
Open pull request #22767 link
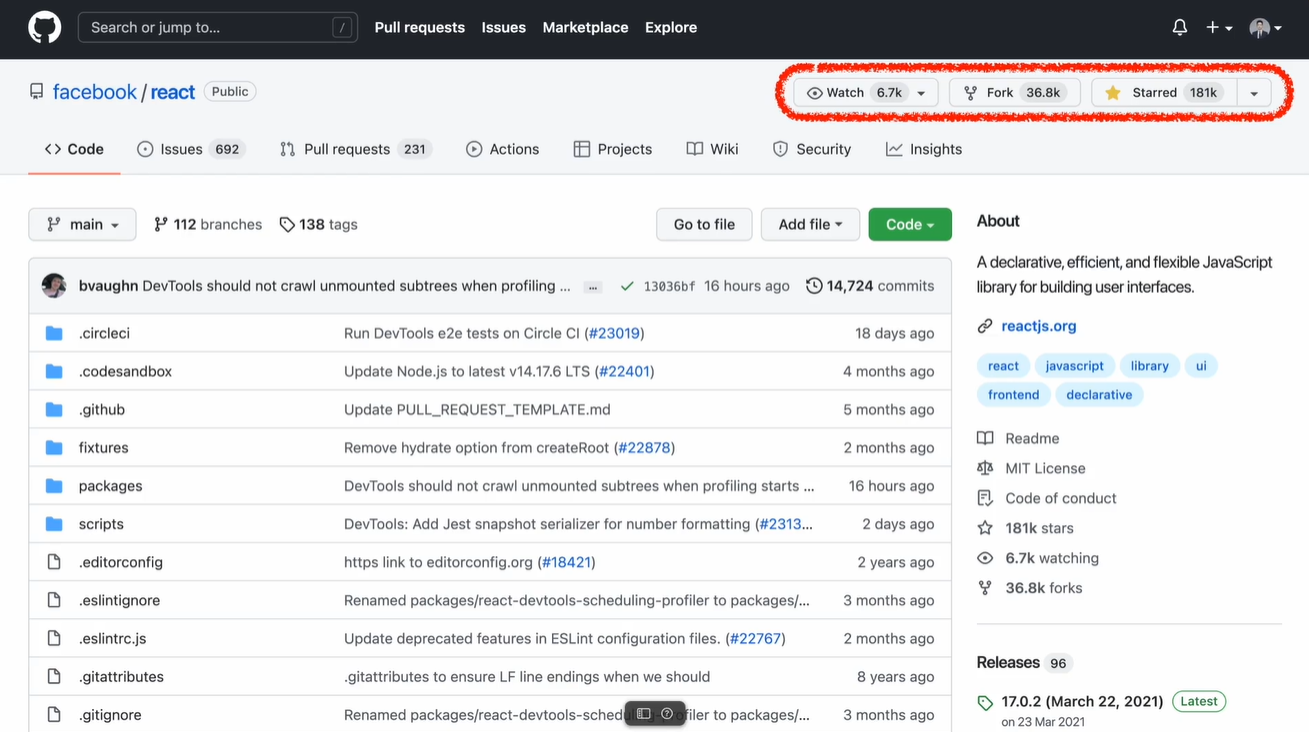tap(755, 638)
